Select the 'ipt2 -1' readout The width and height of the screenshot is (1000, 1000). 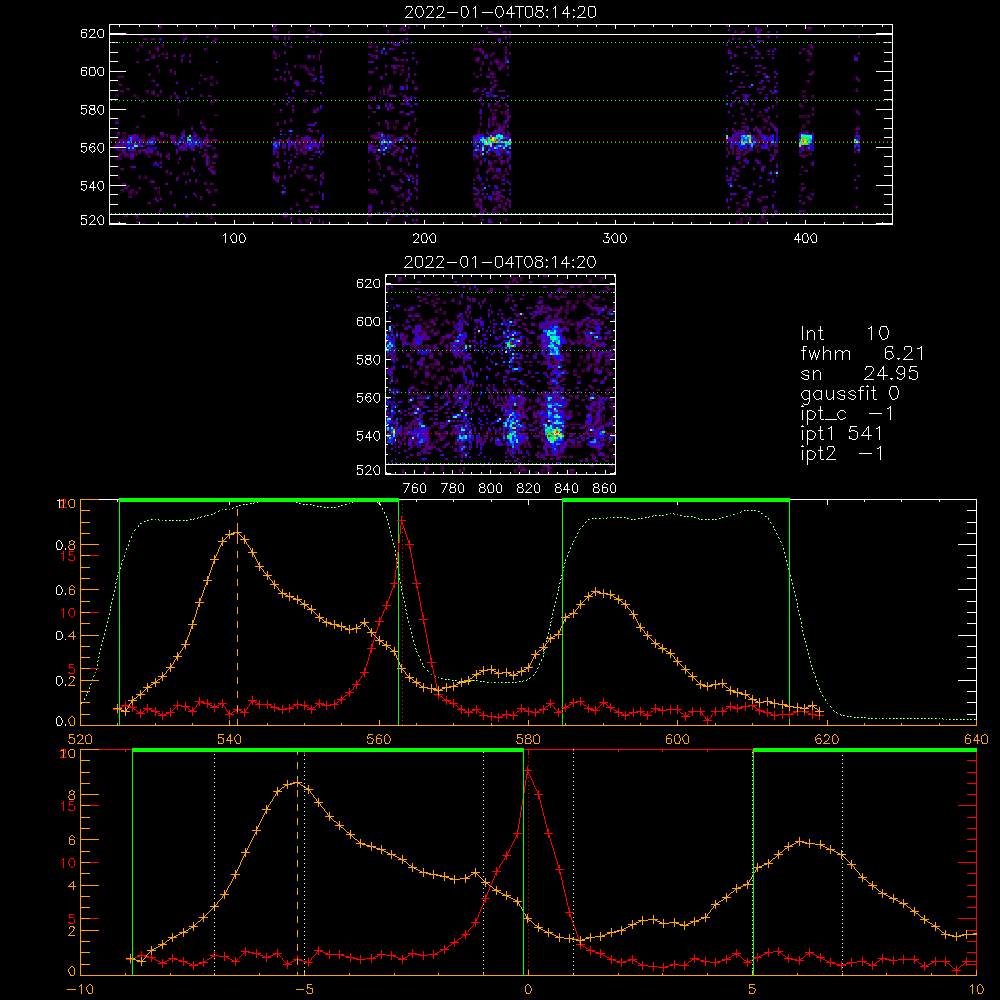point(842,453)
